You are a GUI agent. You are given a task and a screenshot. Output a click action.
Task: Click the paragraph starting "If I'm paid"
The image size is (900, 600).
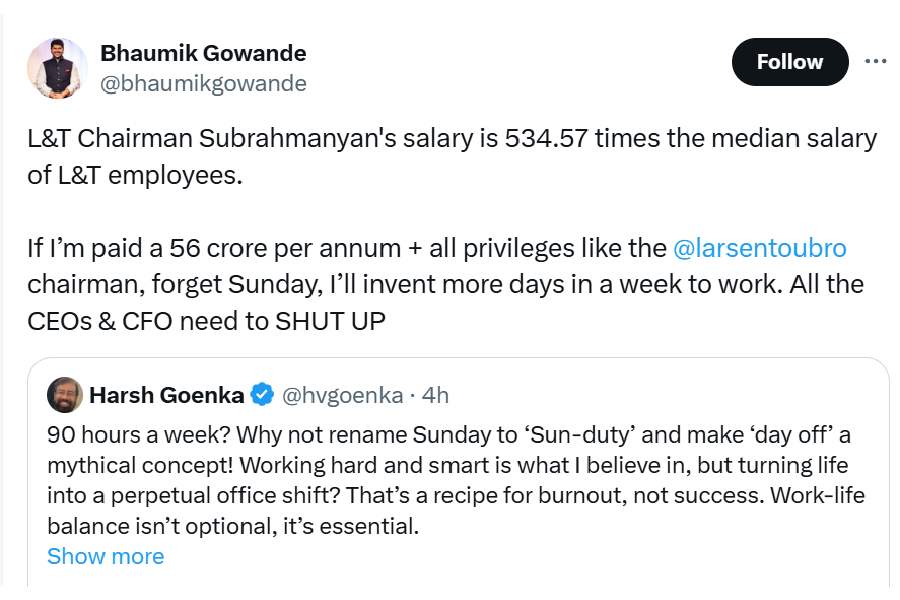pos(440,283)
